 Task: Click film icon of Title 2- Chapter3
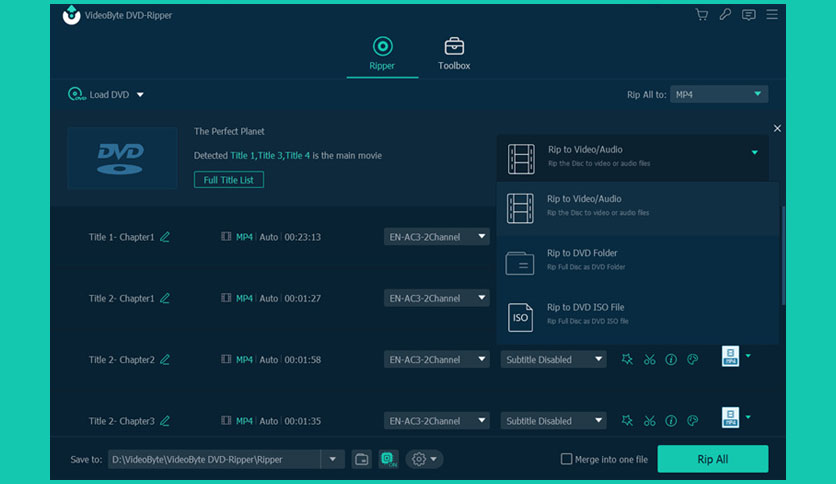tap(226, 420)
